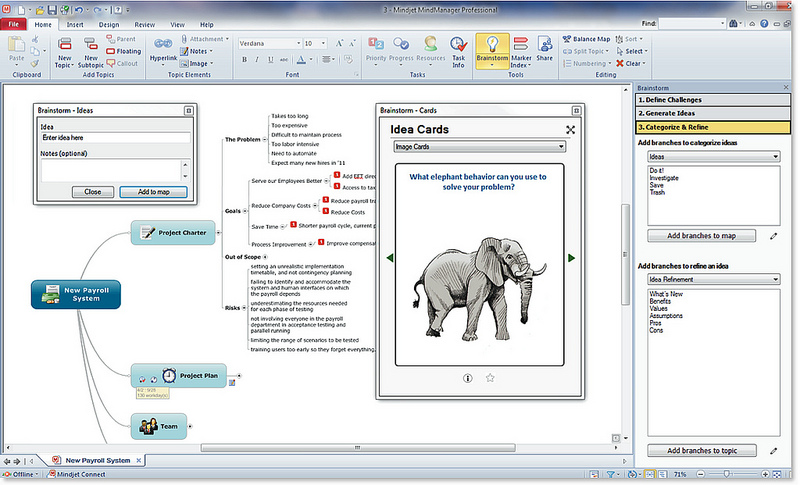Click the Save icon in quick access toolbar

click(52, 10)
